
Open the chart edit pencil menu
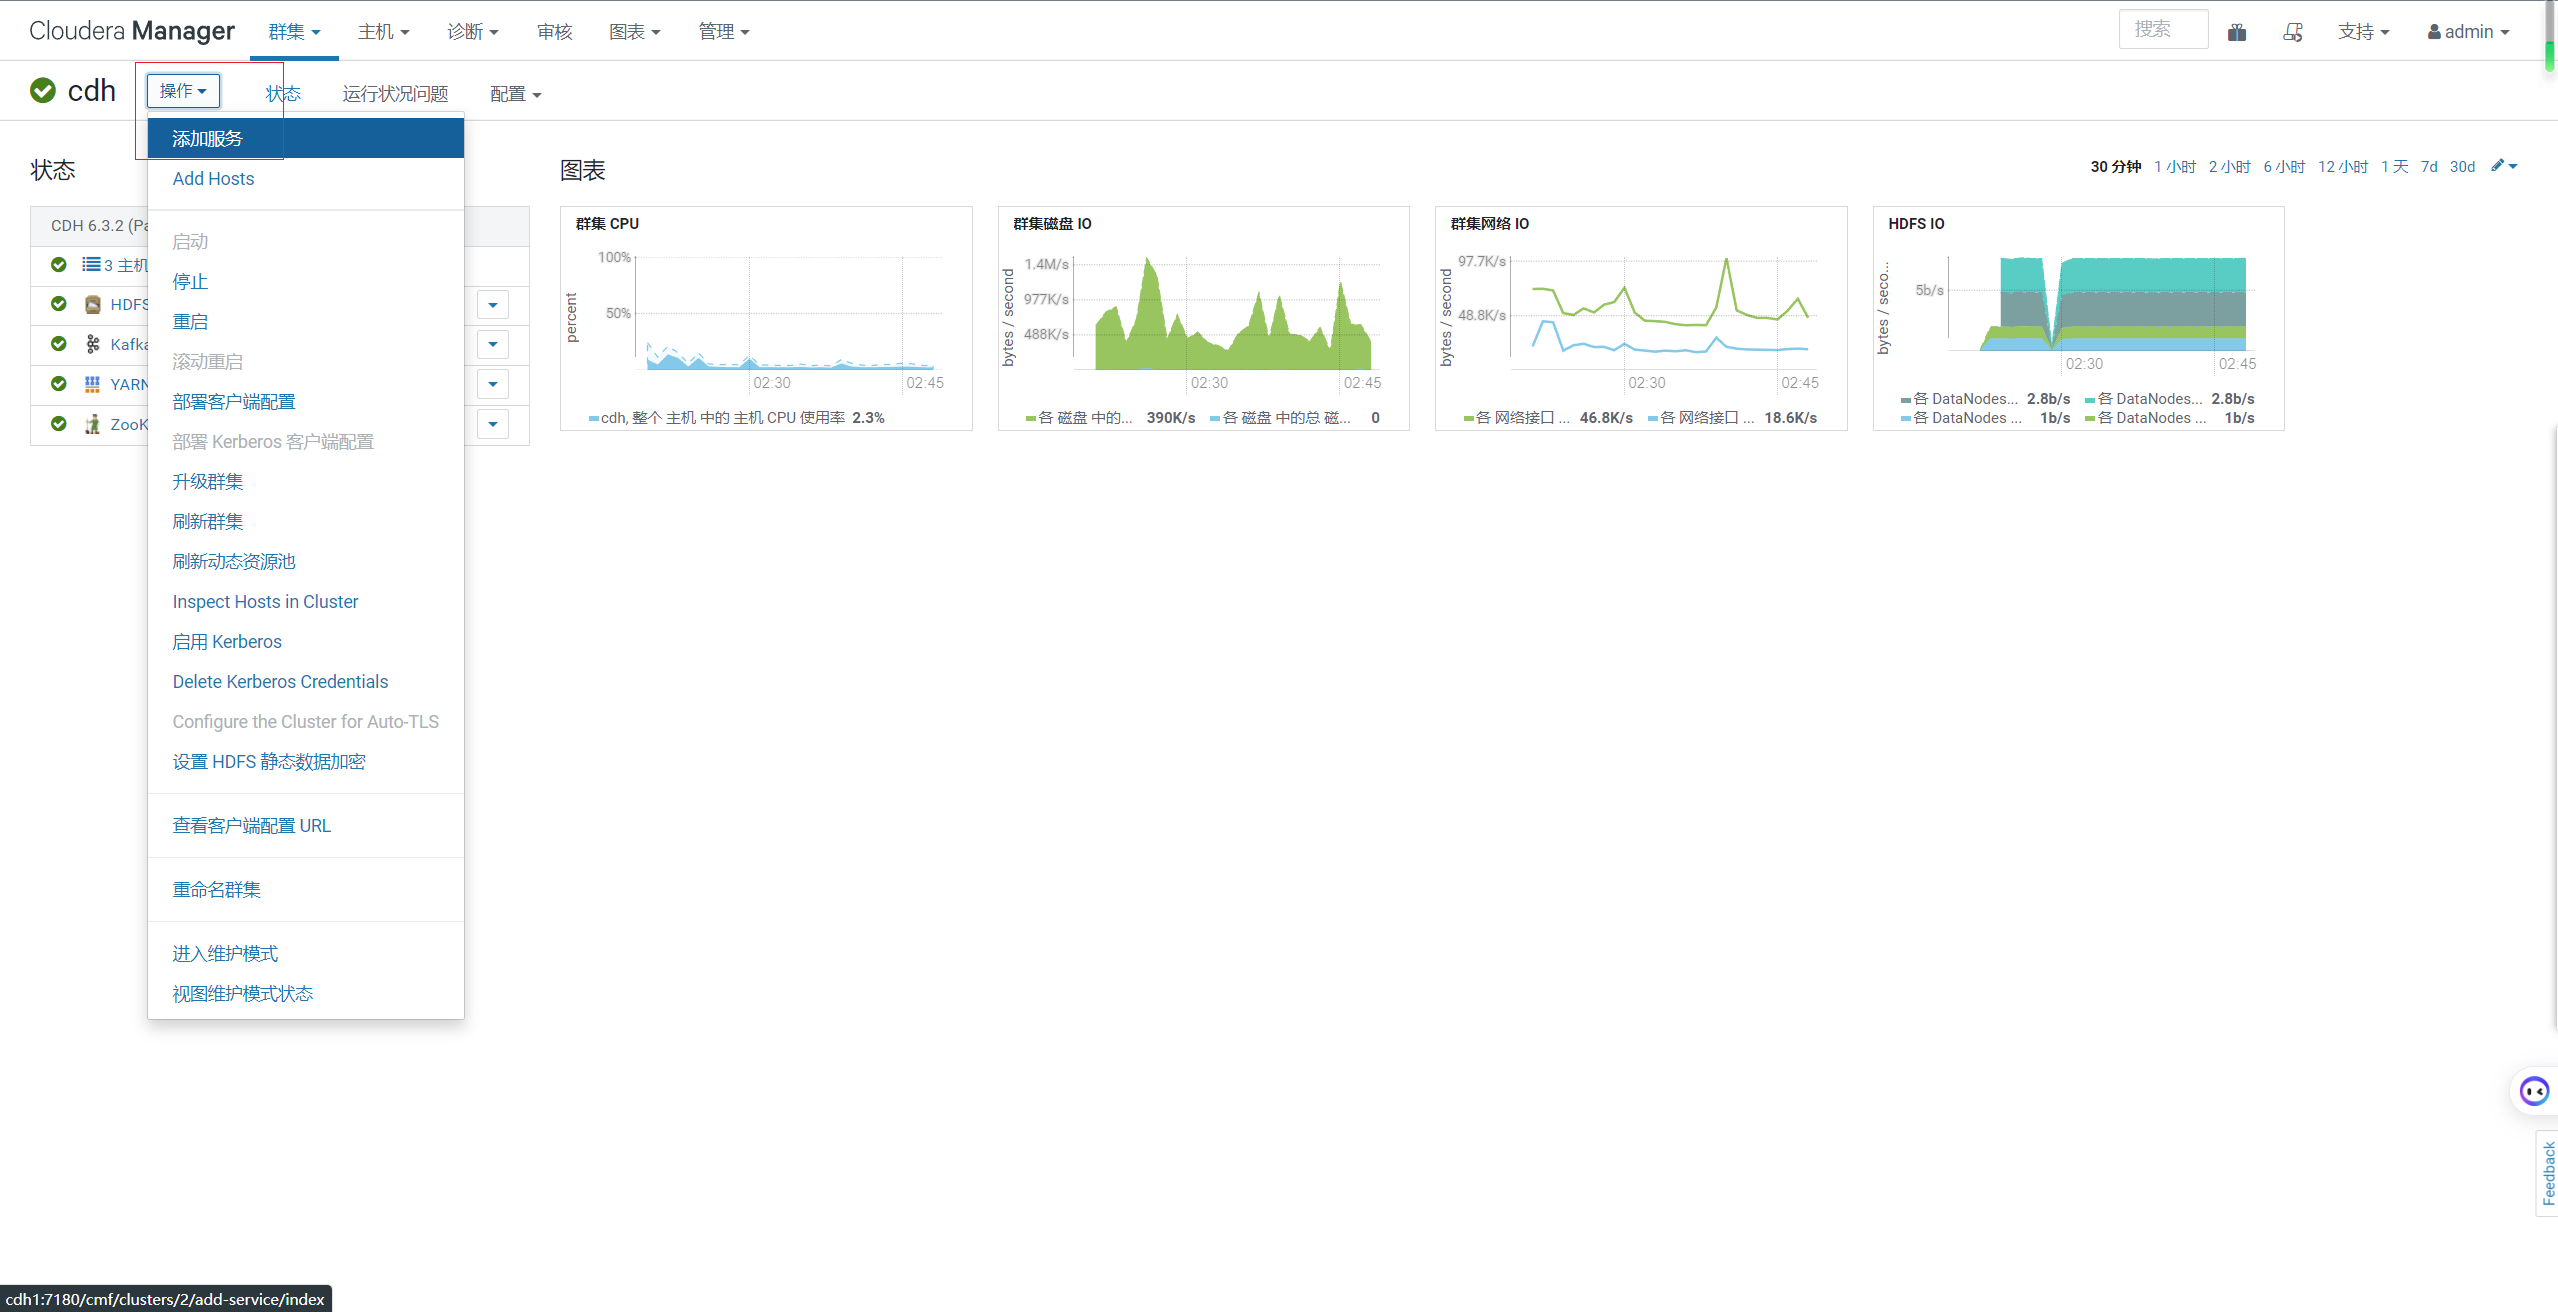(2504, 166)
